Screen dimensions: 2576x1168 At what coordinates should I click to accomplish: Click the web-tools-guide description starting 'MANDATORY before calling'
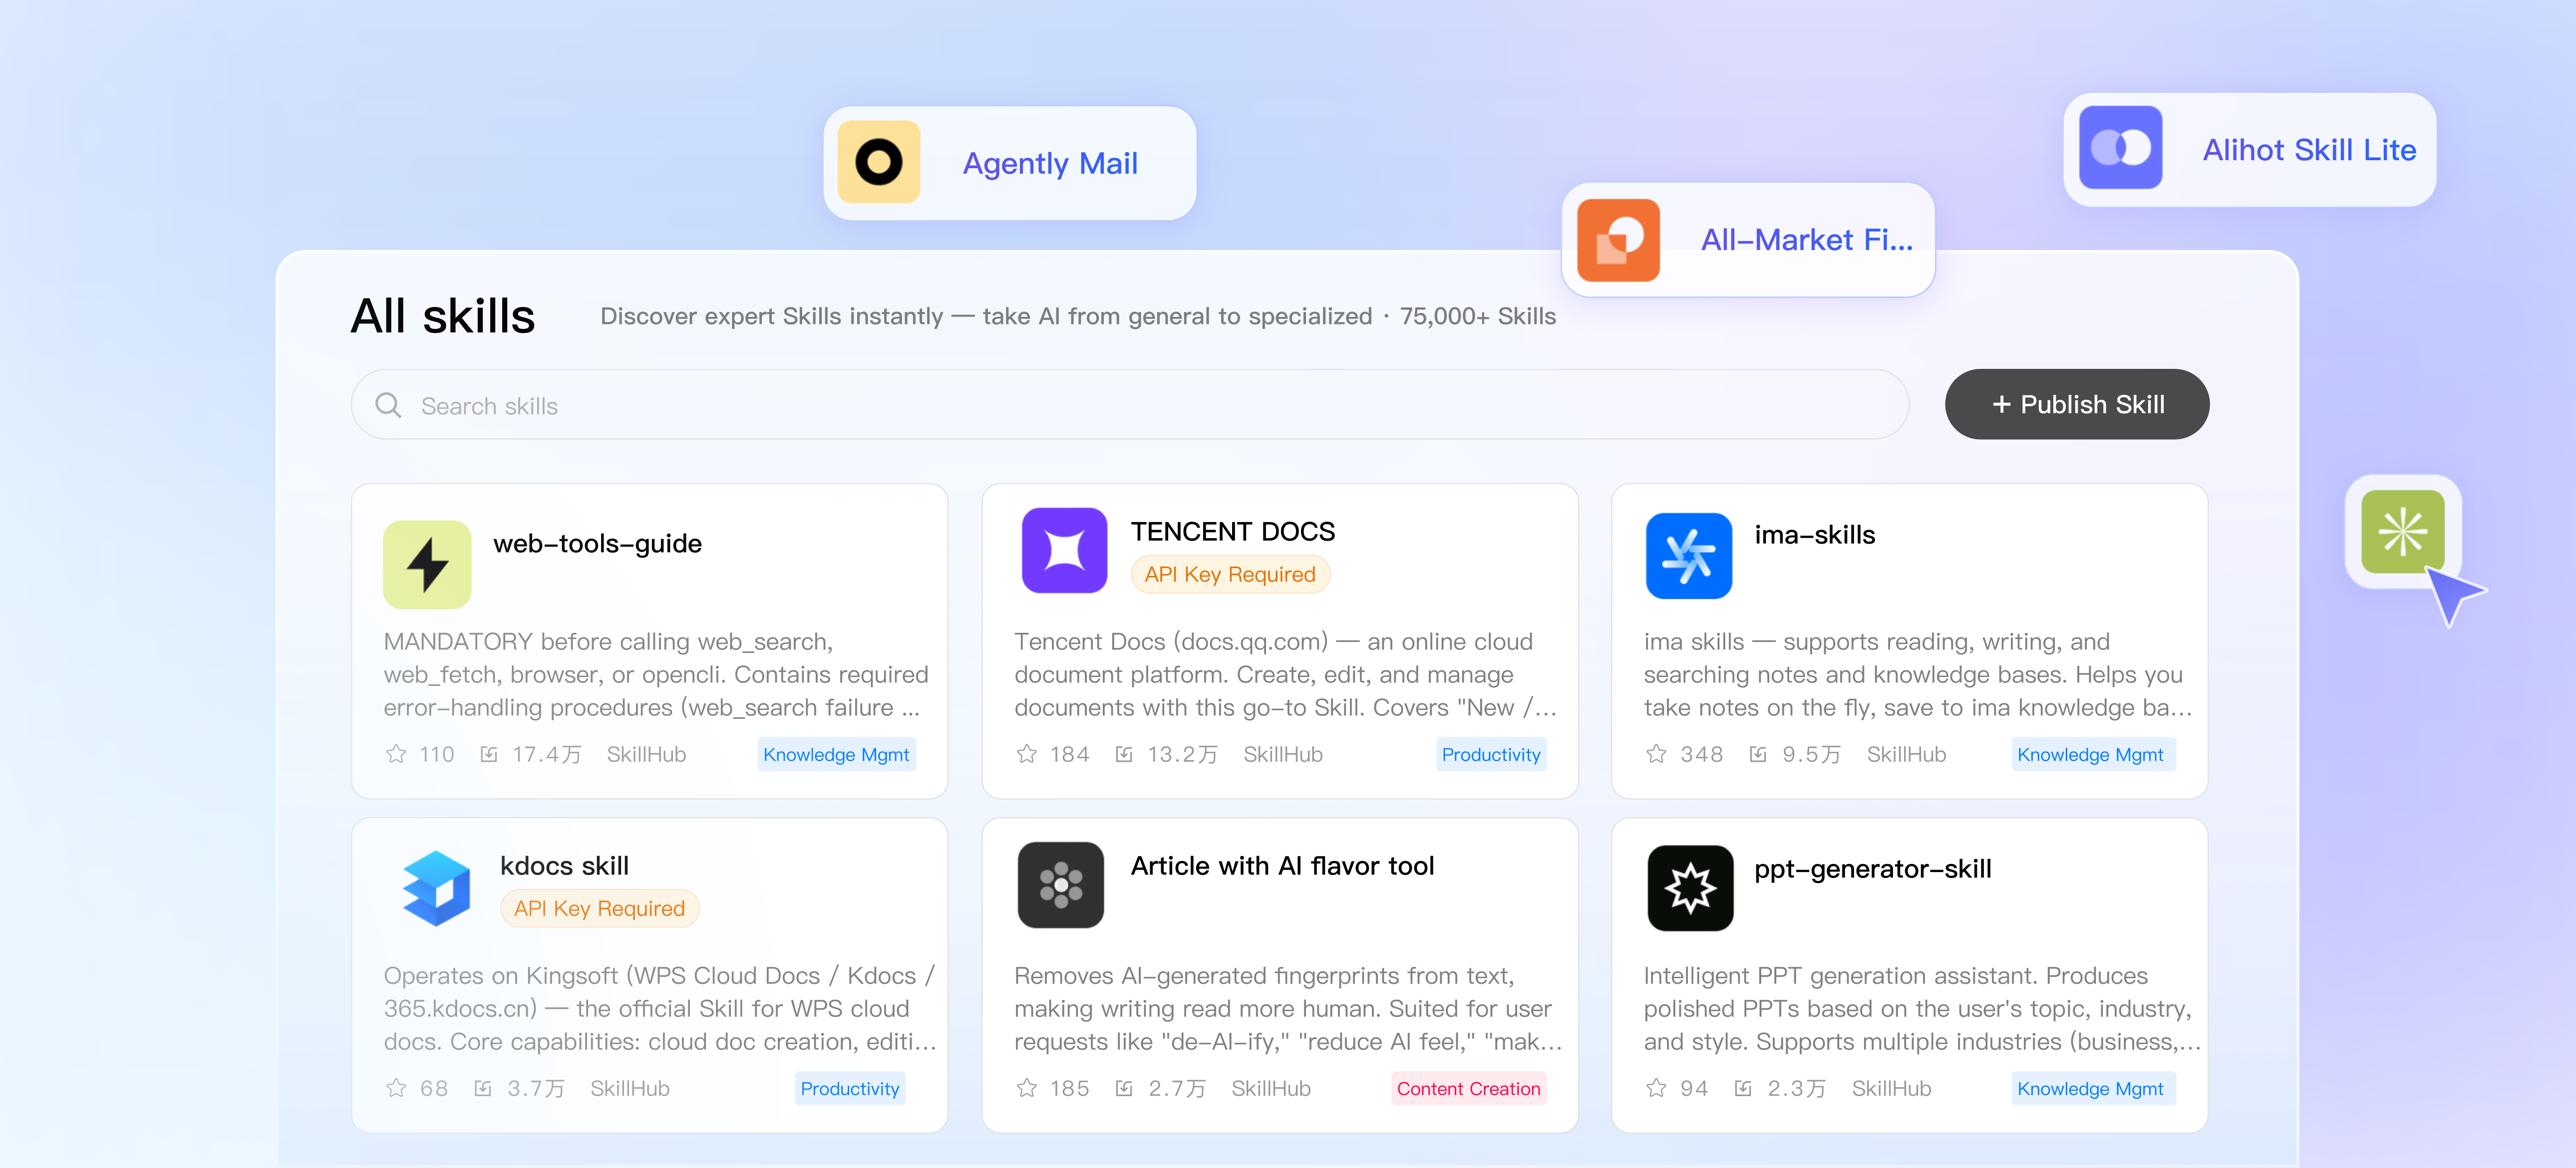click(x=656, y=674)
